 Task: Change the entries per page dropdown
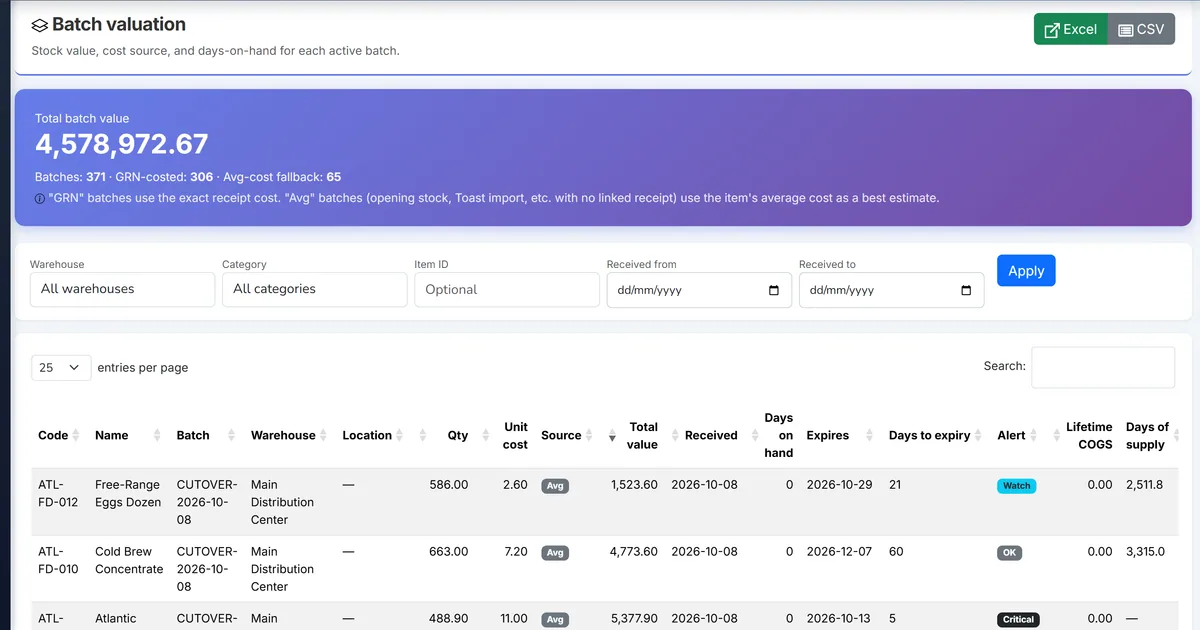coord(61,368)
